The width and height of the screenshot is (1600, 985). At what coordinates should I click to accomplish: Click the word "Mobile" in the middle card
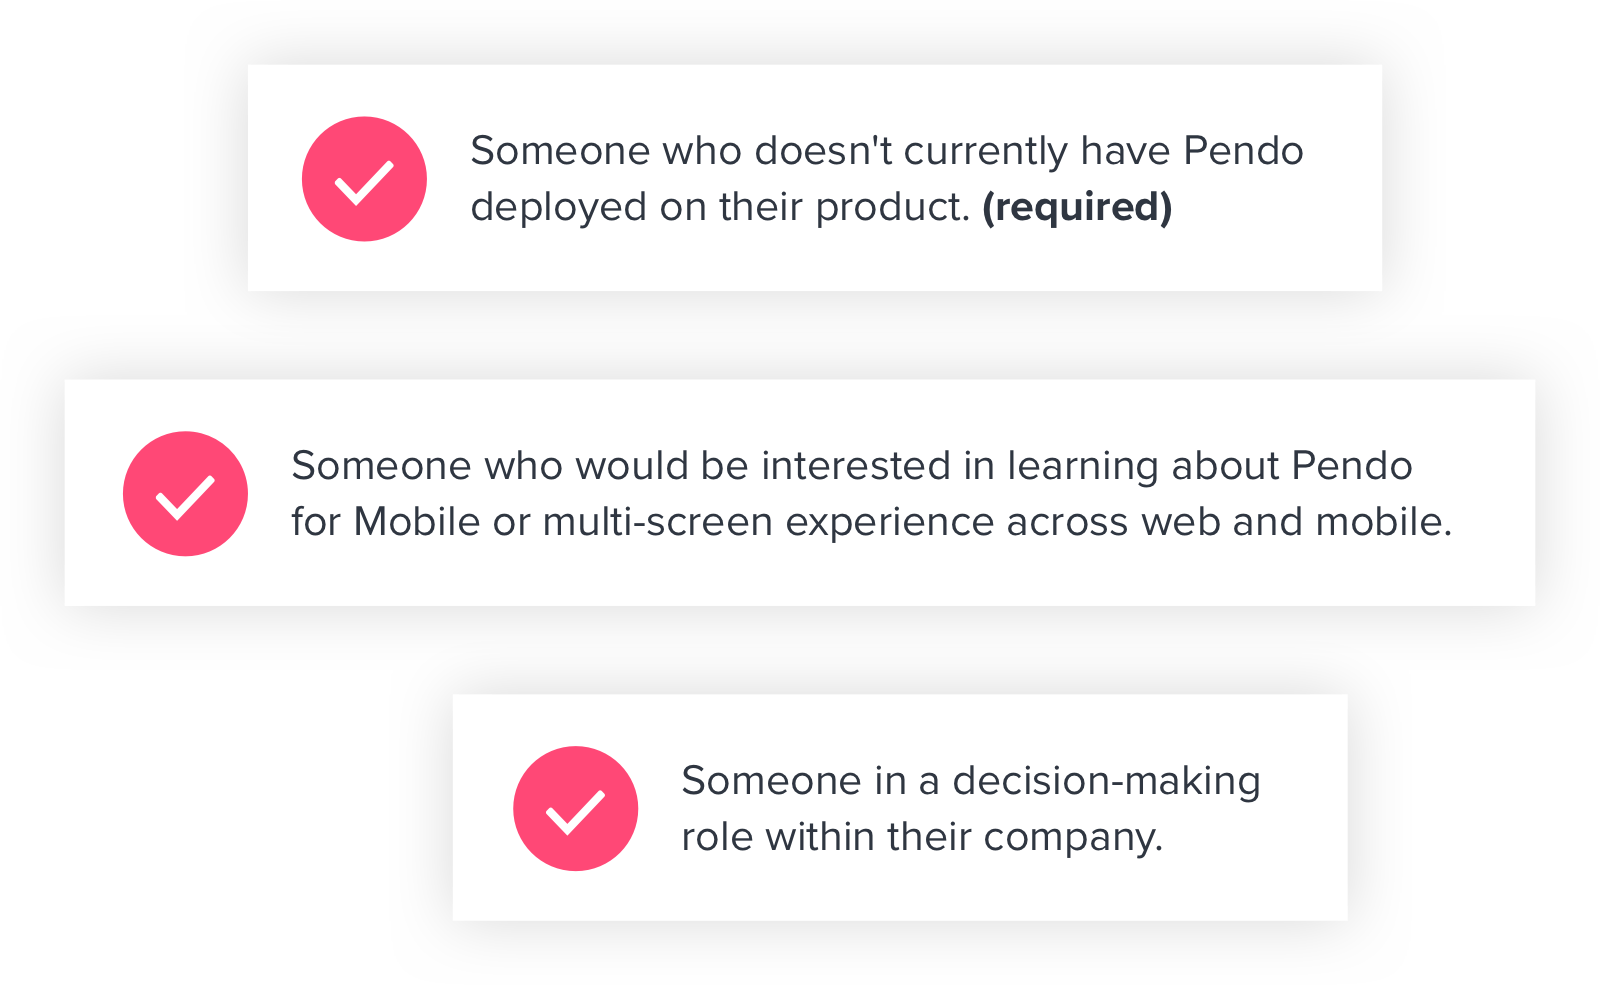pos(417,522)
